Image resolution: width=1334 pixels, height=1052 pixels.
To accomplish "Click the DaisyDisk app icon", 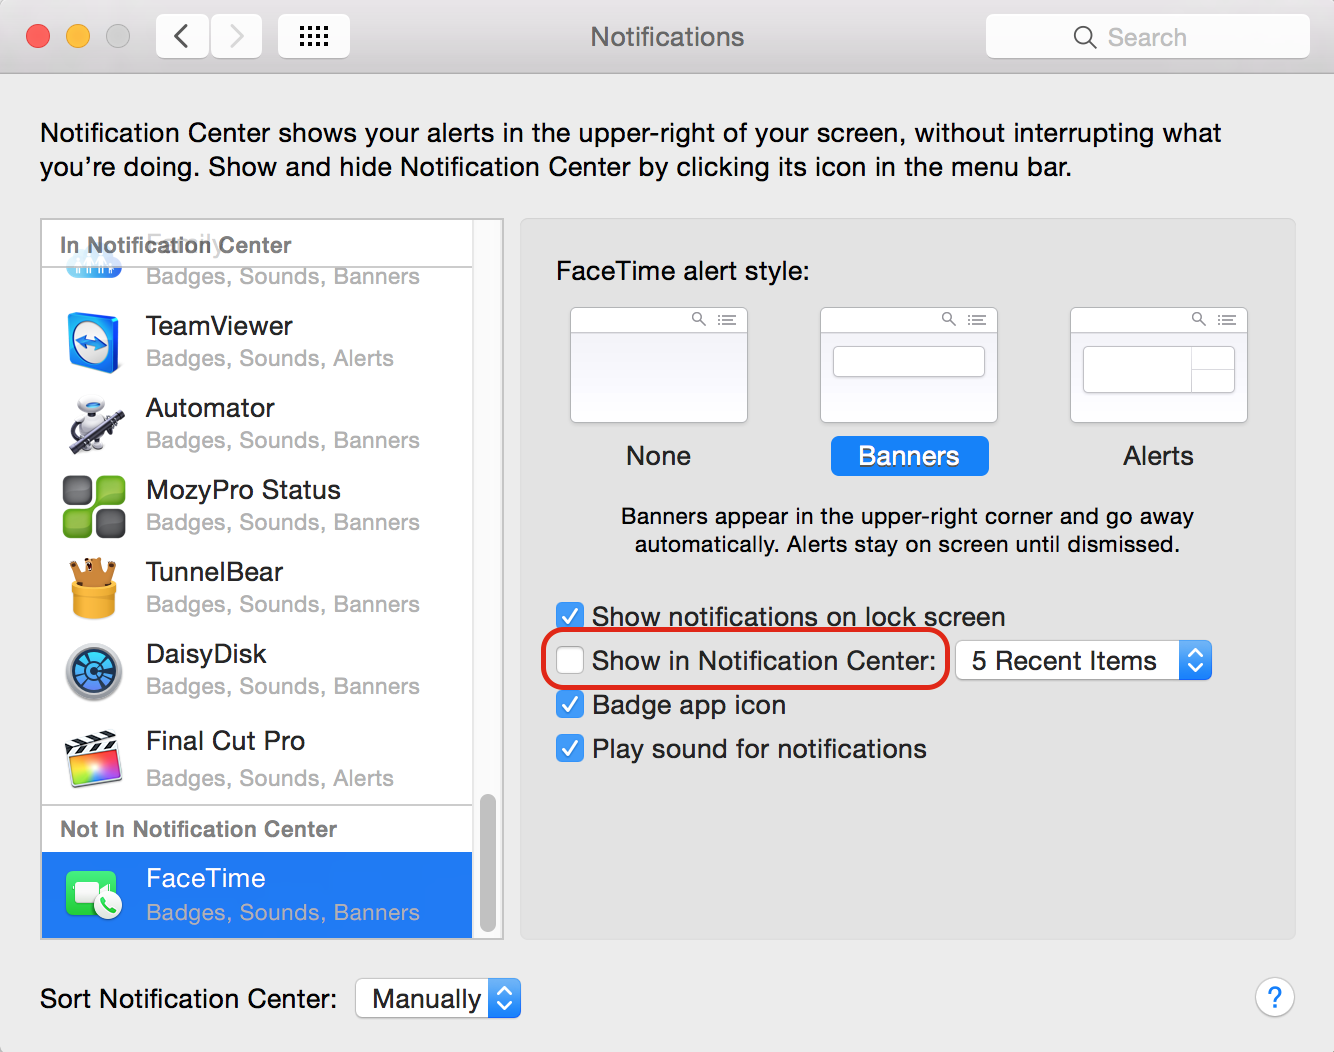I will (94, 670).
